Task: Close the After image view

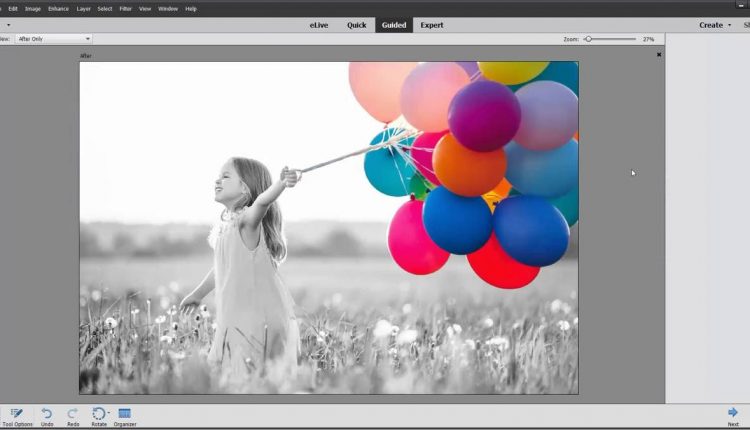Action: (659, 55)
